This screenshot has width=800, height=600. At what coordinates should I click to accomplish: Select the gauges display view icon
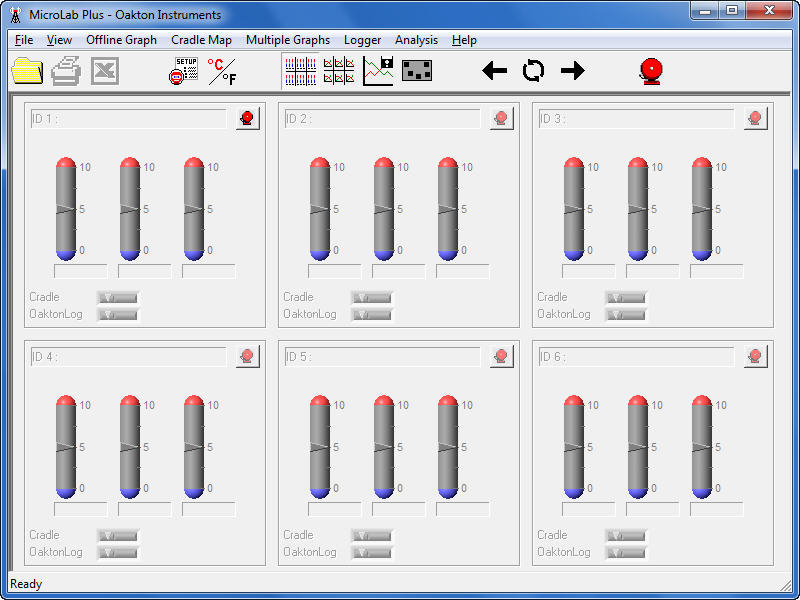click(x=301, y=71)
